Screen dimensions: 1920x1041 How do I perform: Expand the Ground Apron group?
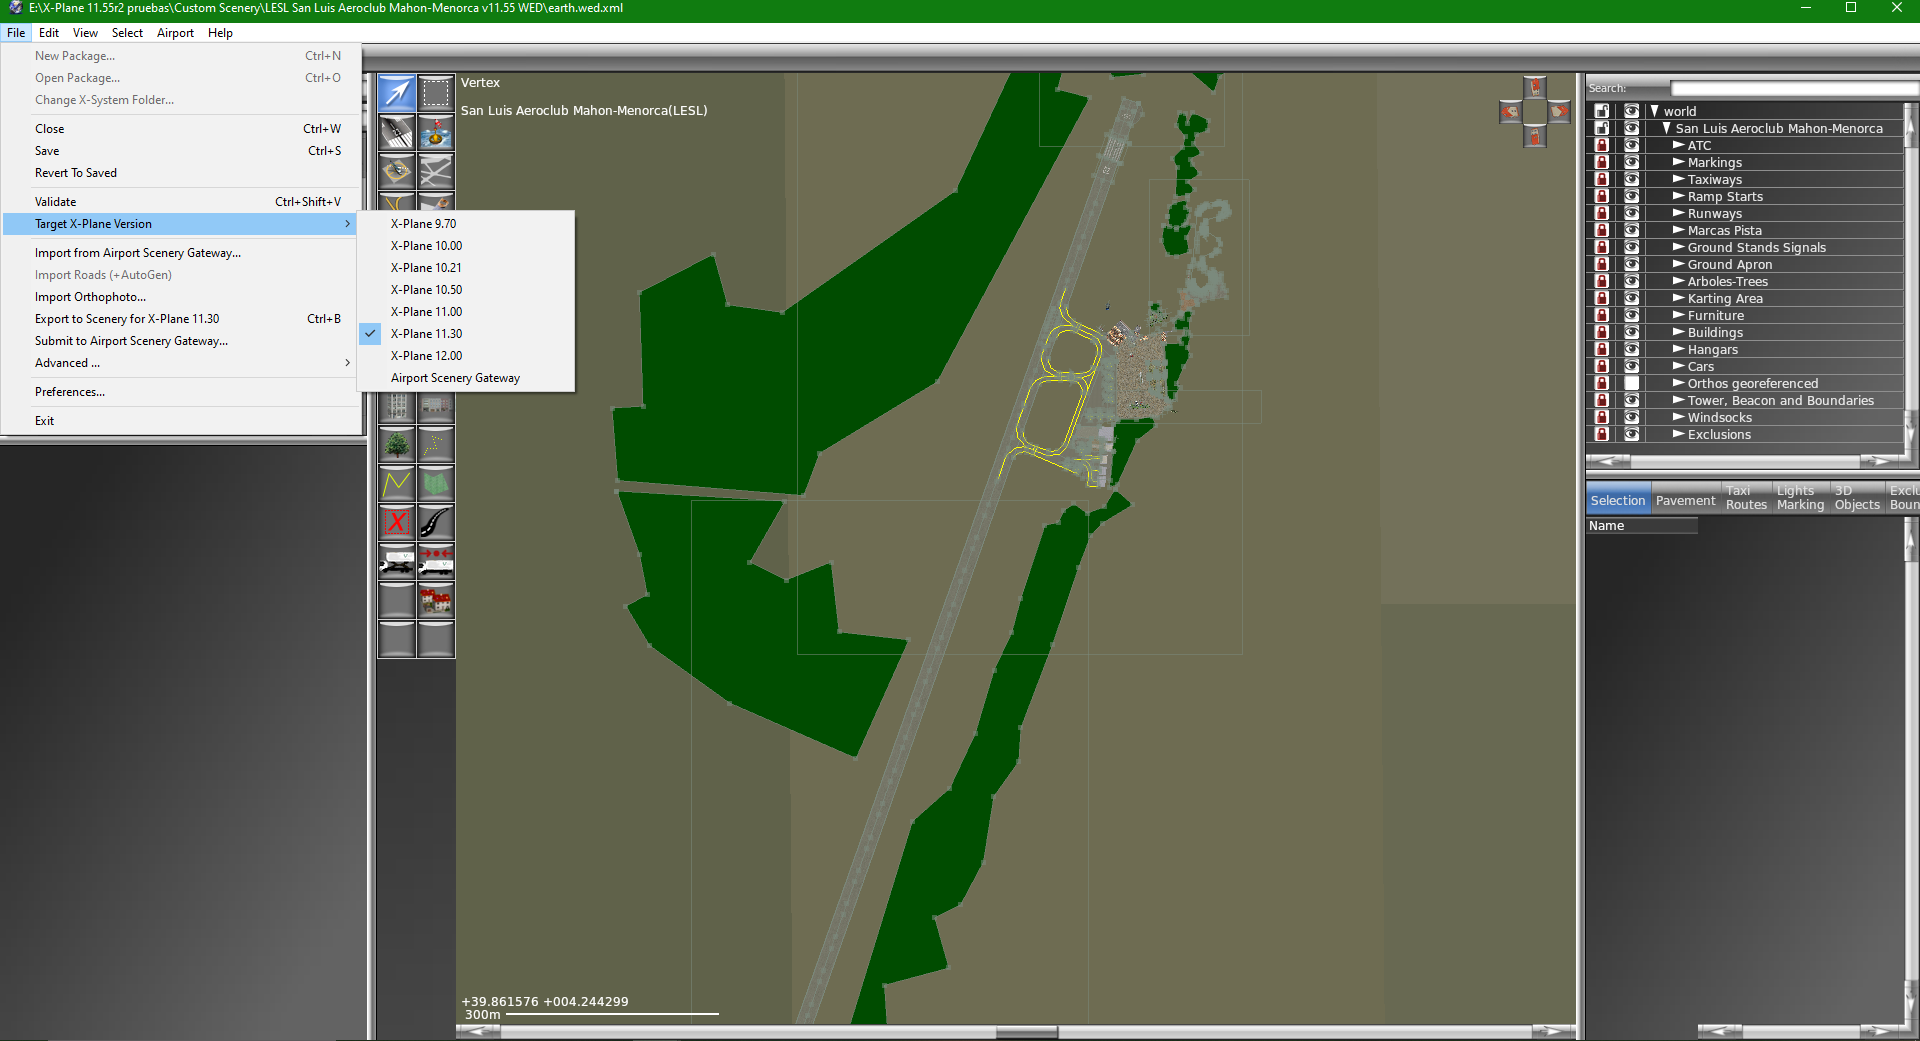(x=1679, y=264)
